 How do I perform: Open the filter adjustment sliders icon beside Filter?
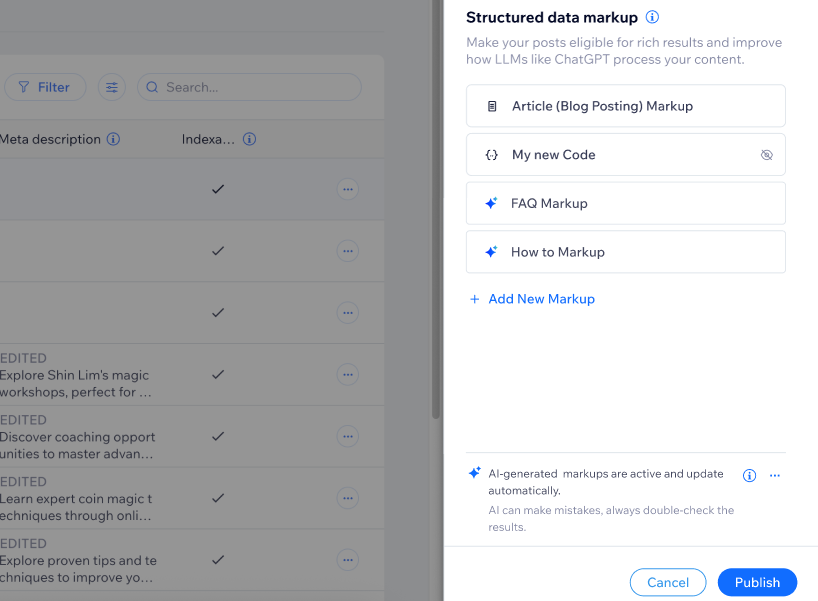[x=111, y=87]
